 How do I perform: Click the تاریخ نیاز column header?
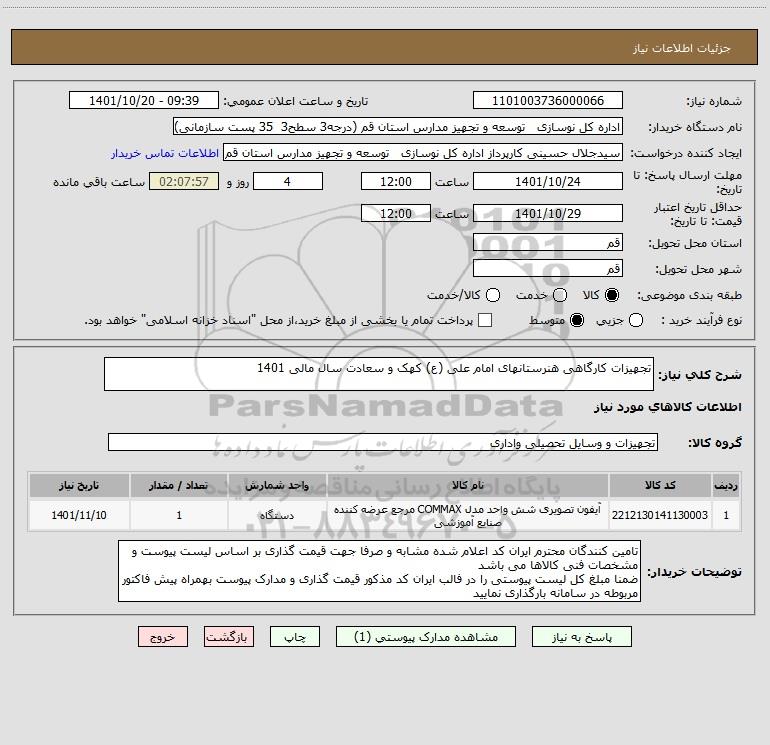click(x=79, y=486)
